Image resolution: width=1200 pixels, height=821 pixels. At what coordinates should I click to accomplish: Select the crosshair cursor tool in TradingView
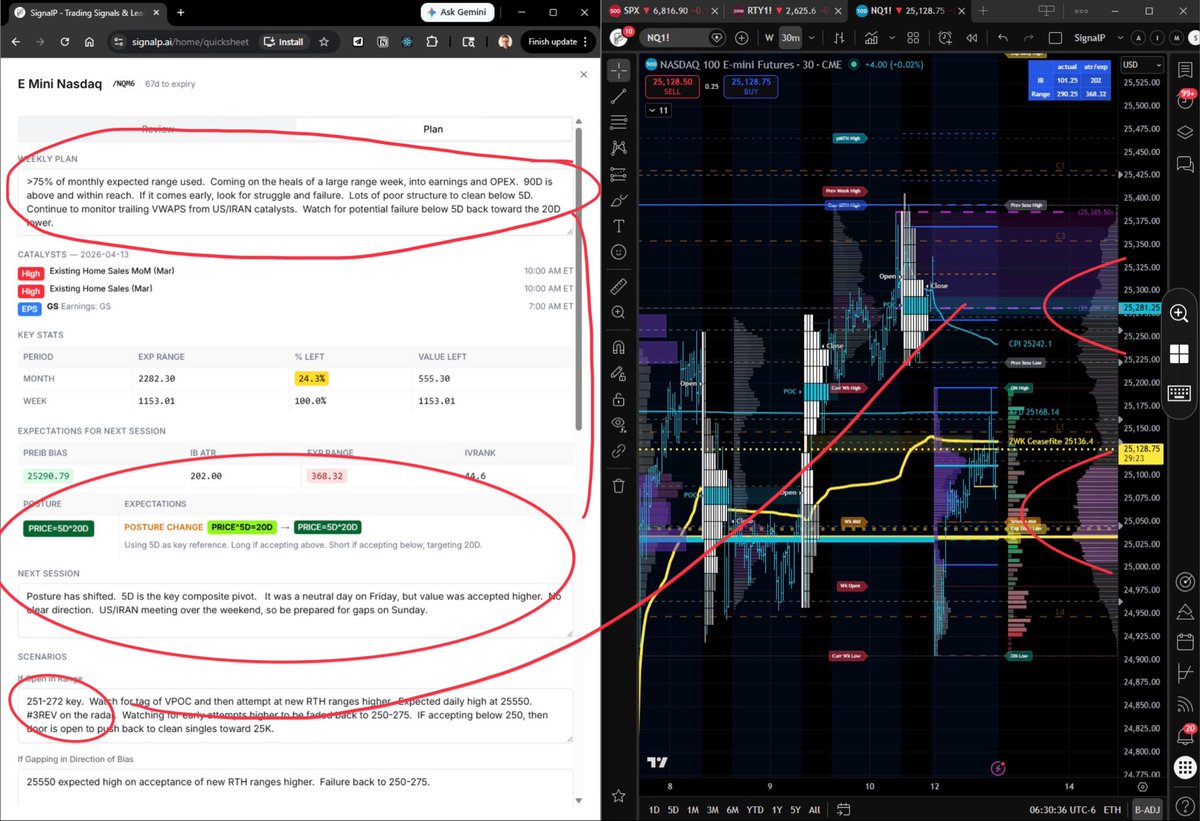point(619,71)
